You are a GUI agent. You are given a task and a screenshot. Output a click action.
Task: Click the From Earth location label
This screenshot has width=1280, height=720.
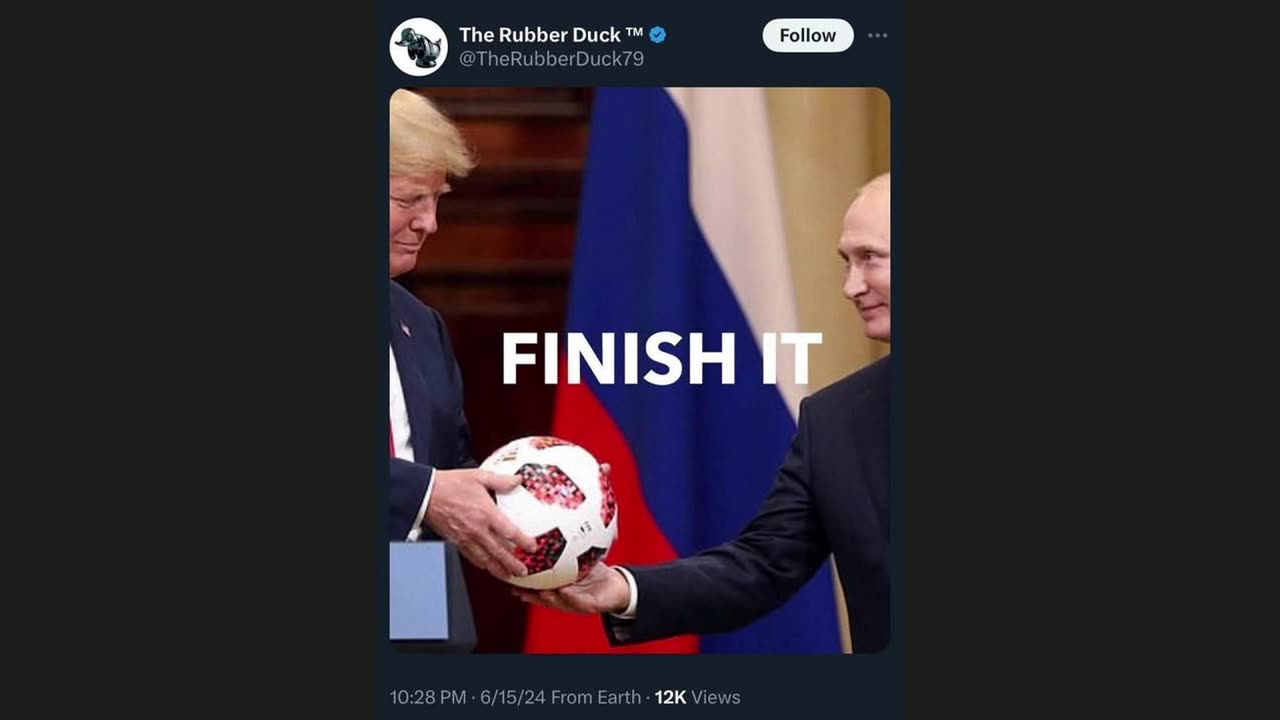596,697
